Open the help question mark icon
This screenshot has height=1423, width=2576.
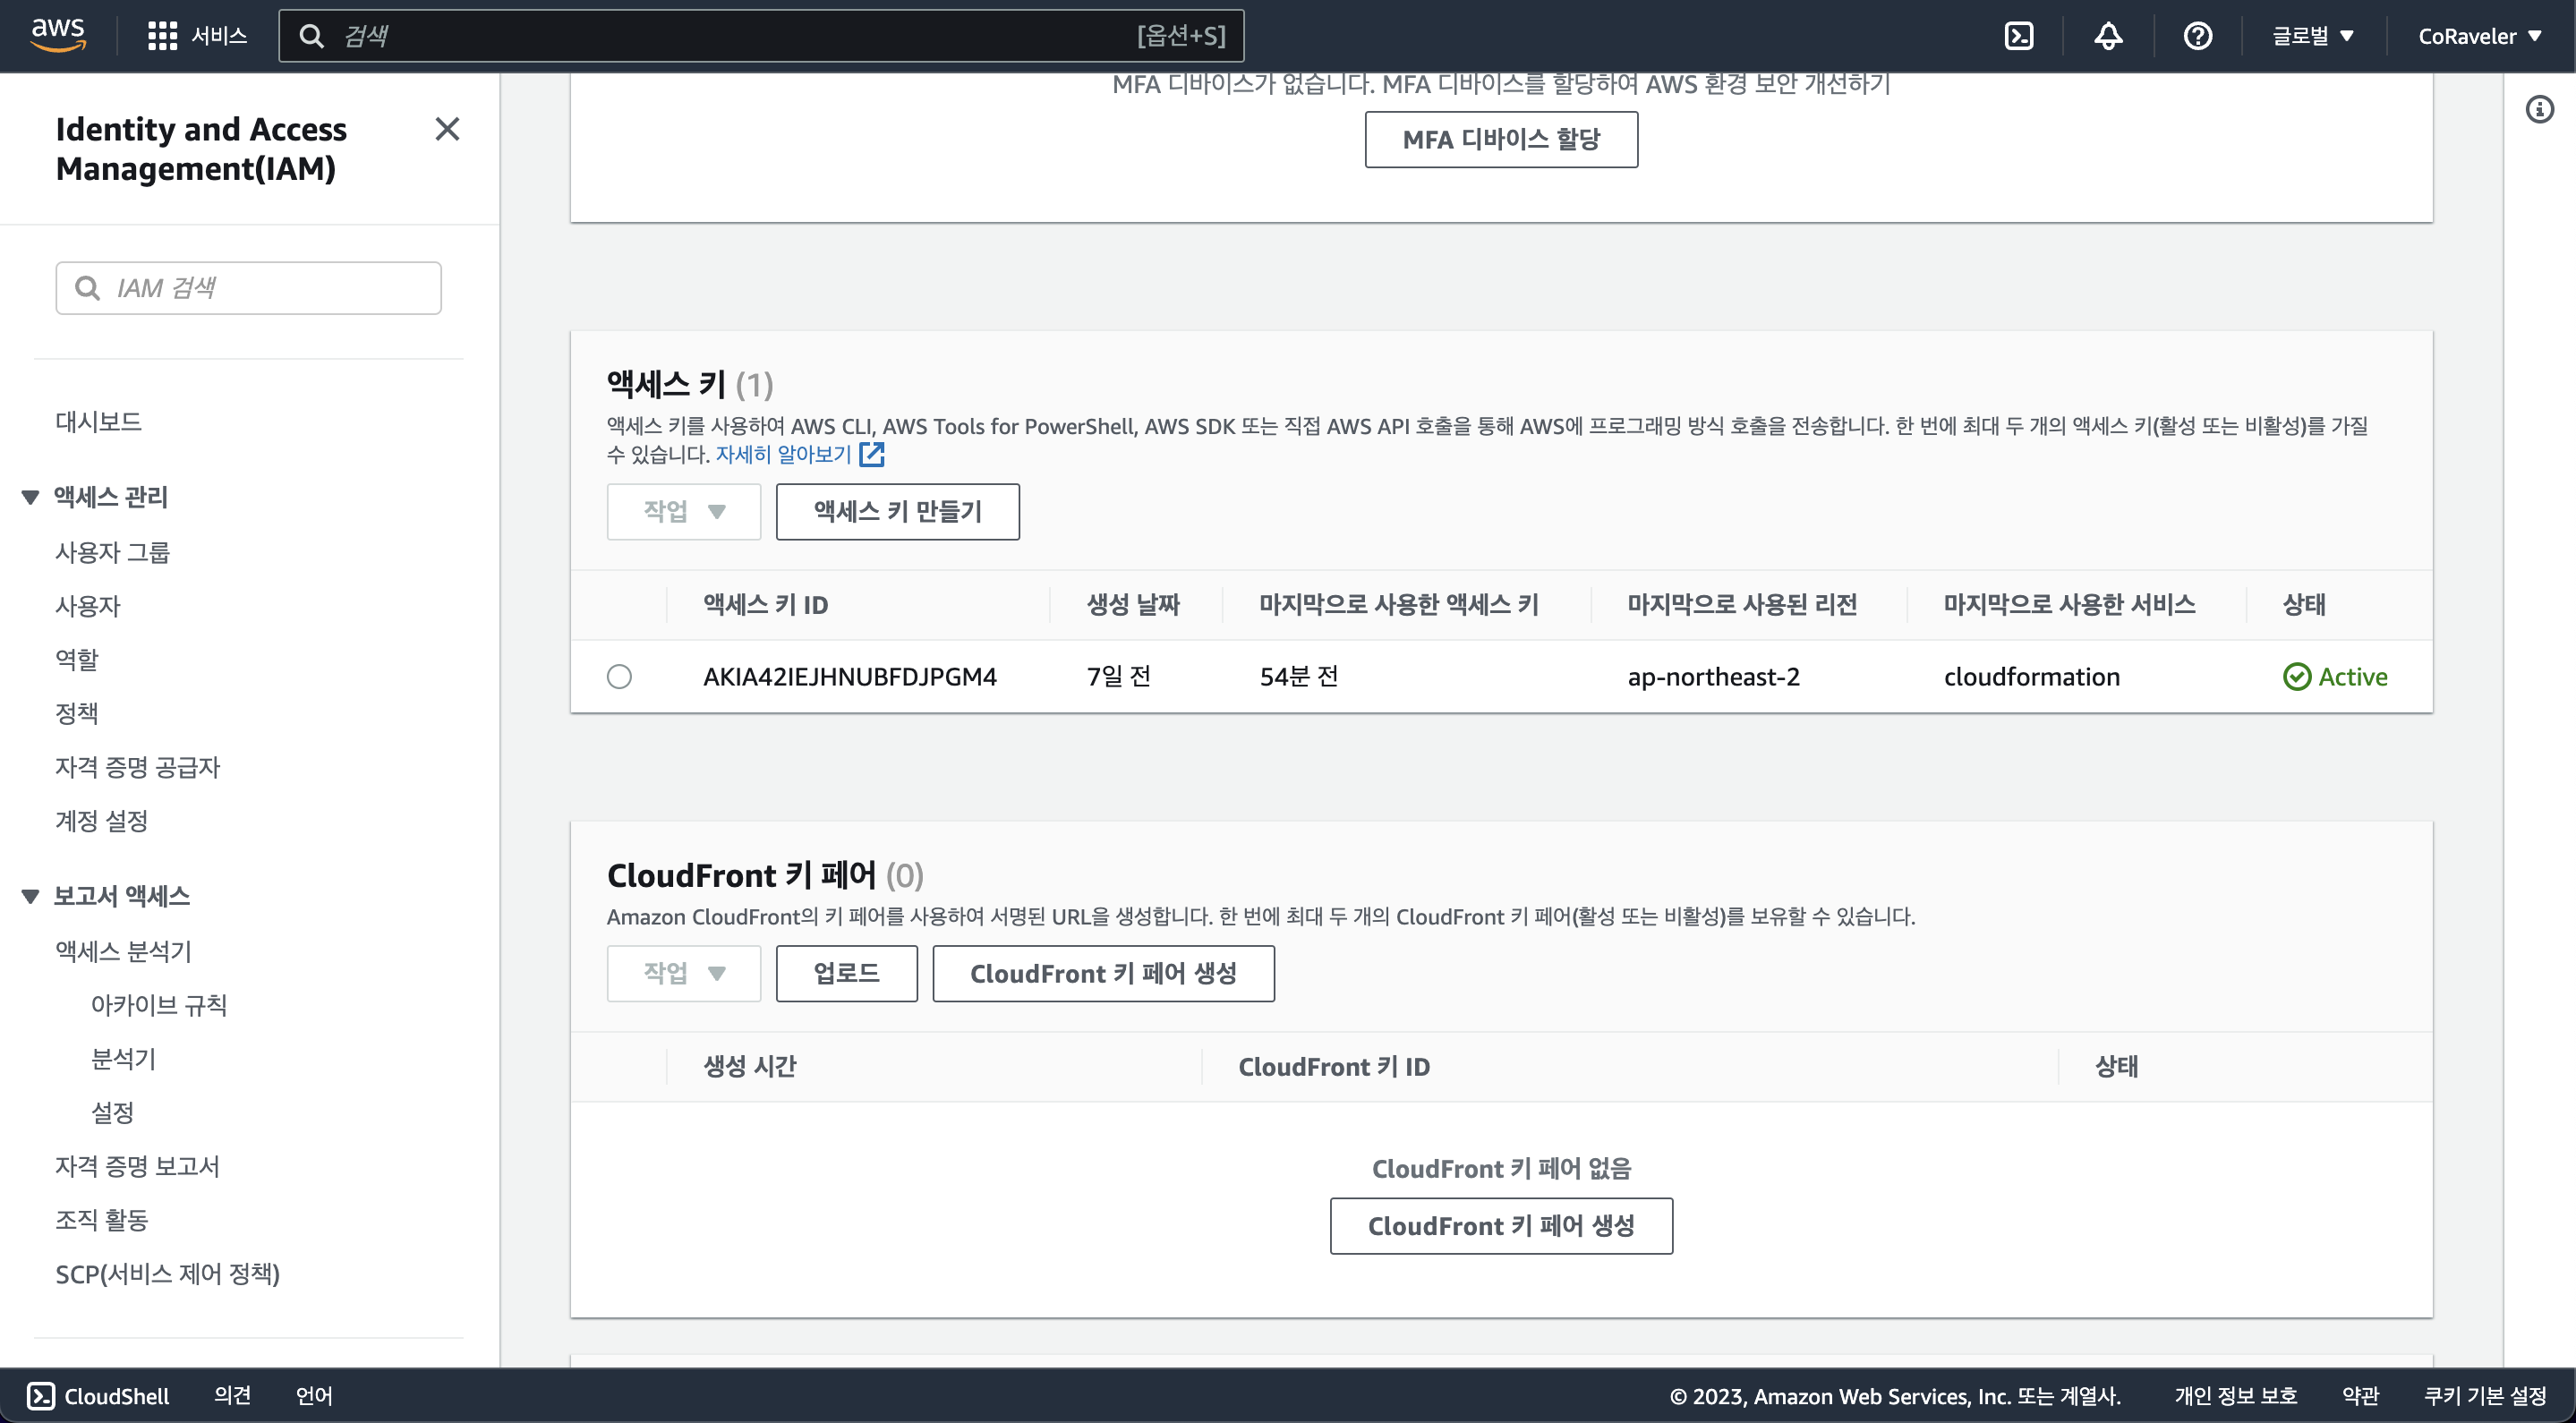click(x=2197, y=36)
